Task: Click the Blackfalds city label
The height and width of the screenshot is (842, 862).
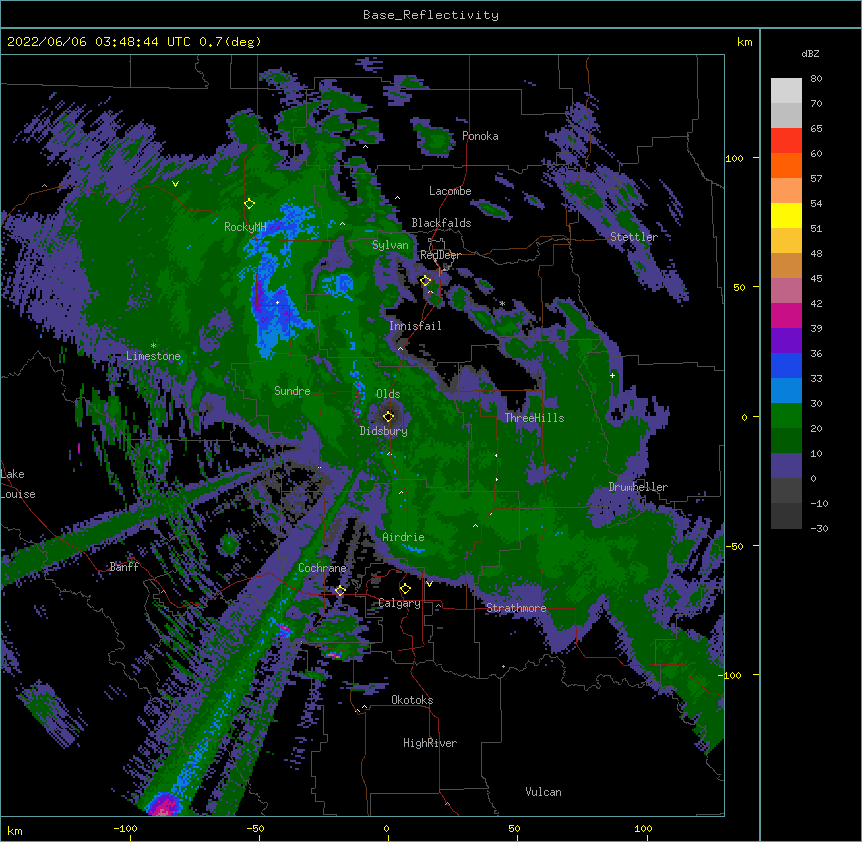Action: tap(441, 223)
